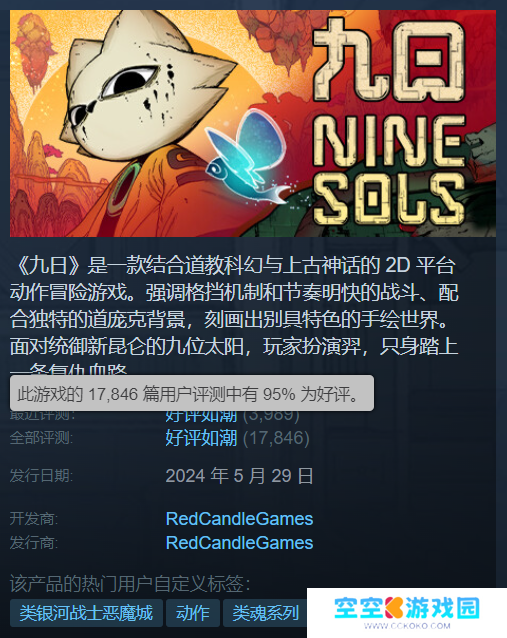The height and width of the screenshot is (638, 507).
Task: Click the 全部评测 label
Action: 41,438
